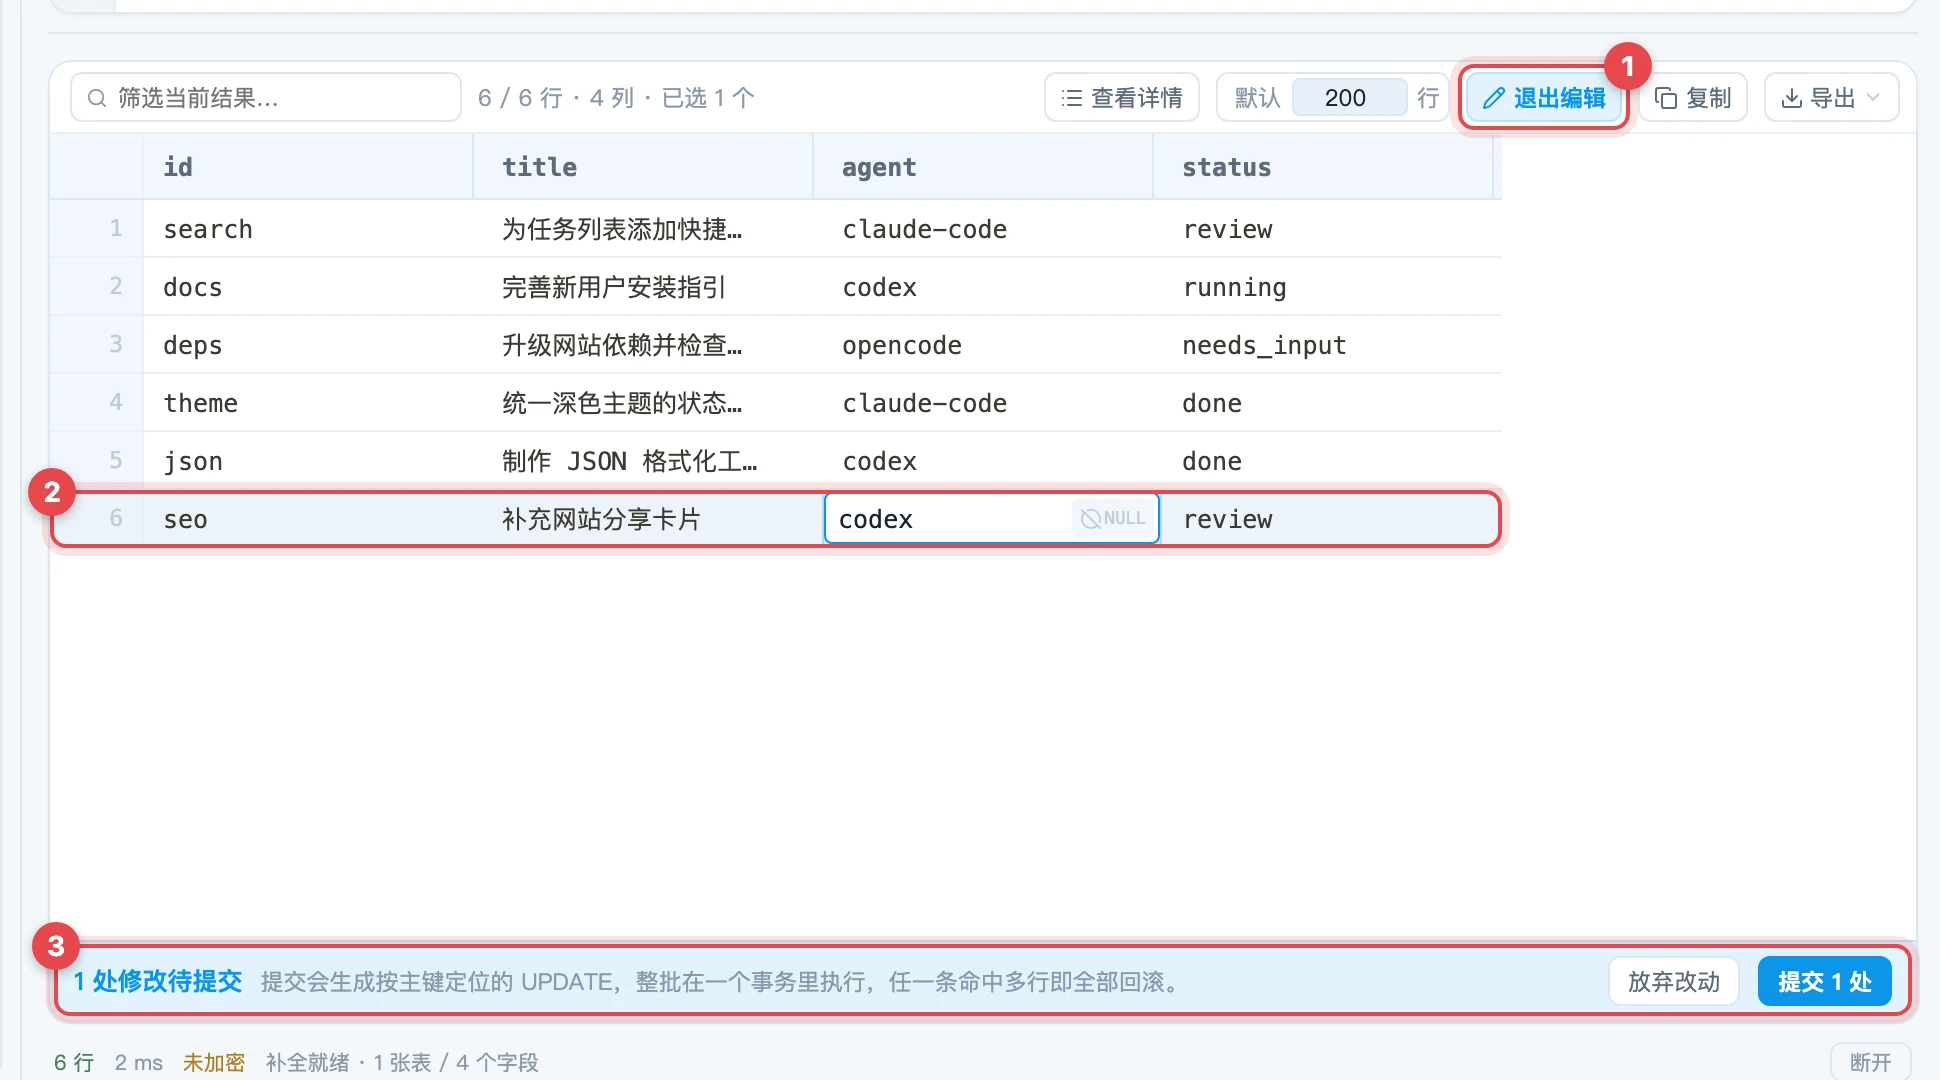
Task: Click claude-code agent cell in search row
Action: 983,229
